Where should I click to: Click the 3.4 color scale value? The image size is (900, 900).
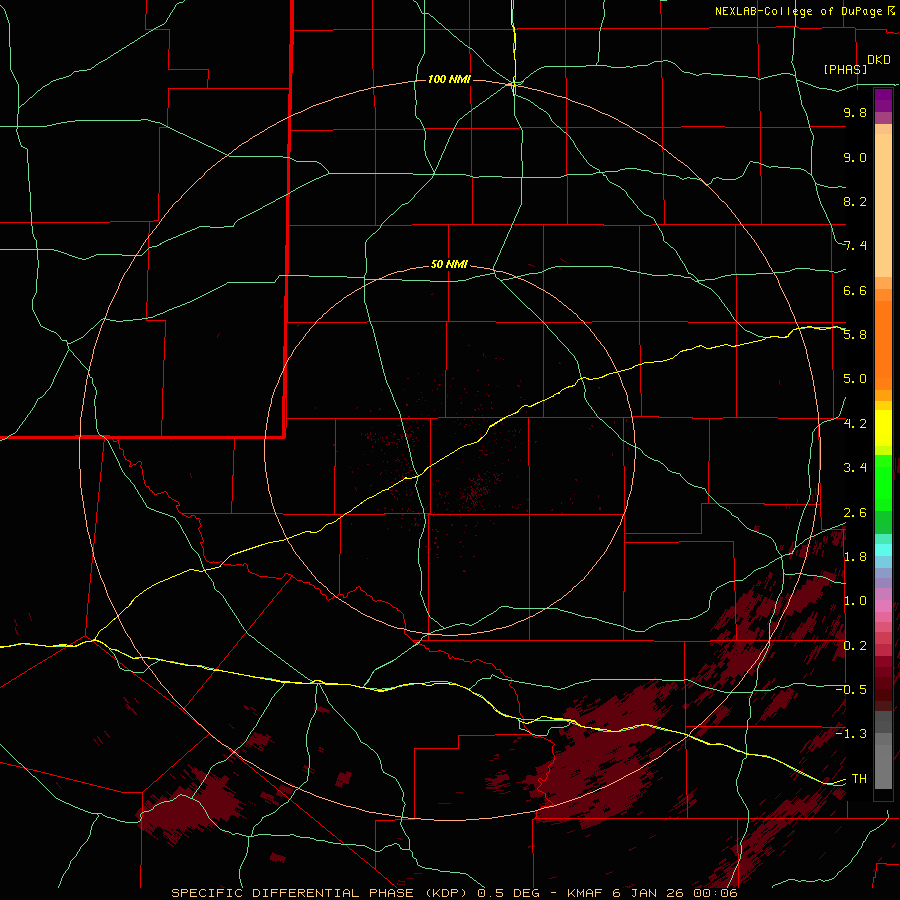click(x=855, y=468)
